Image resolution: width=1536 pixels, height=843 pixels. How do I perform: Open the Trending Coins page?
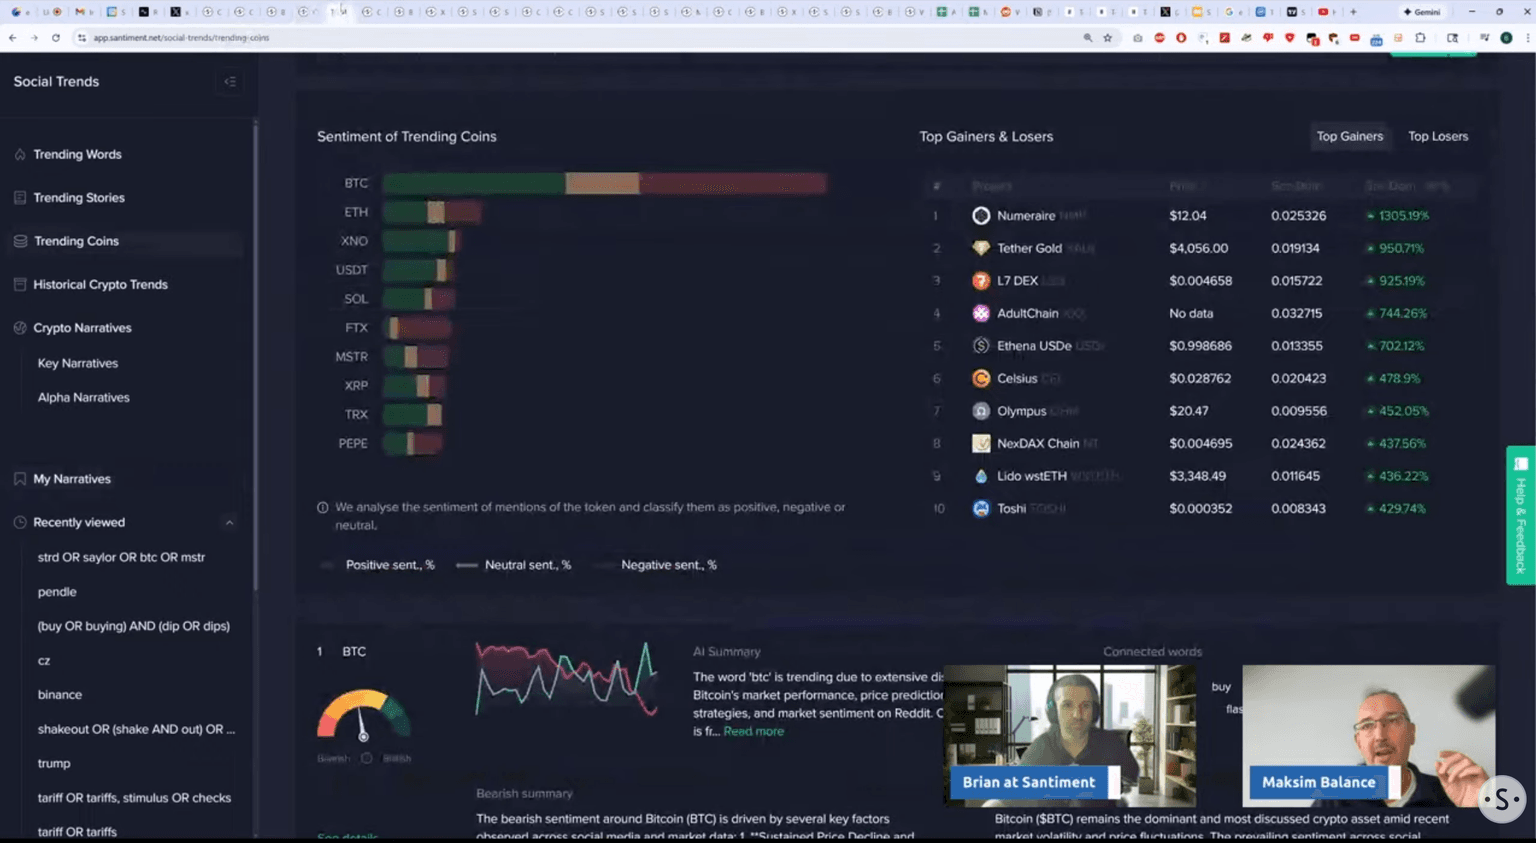tap(76, 241)
